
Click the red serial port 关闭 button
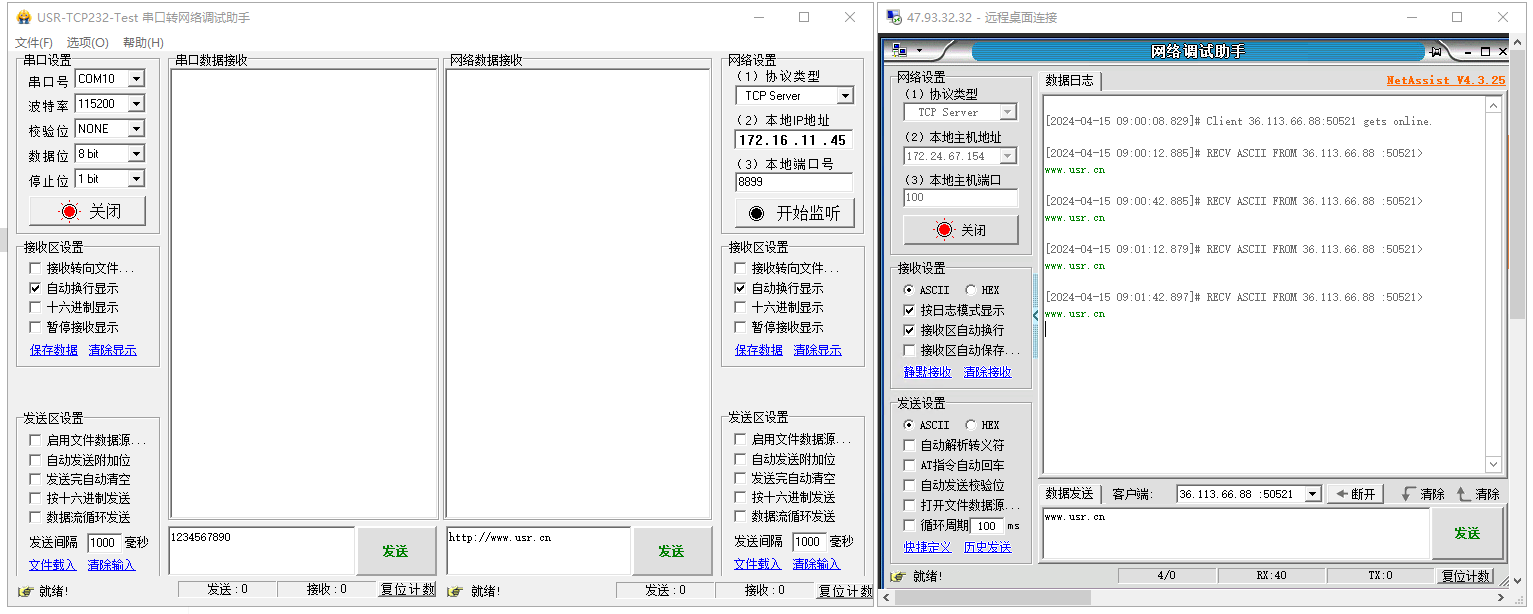(x=87, y=211)
